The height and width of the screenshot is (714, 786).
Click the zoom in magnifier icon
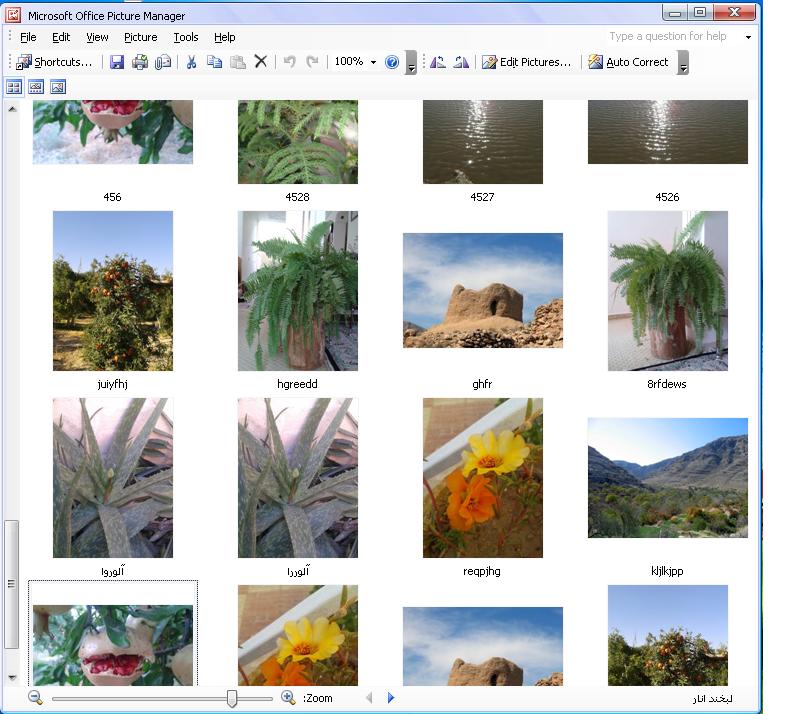[288, 697]
